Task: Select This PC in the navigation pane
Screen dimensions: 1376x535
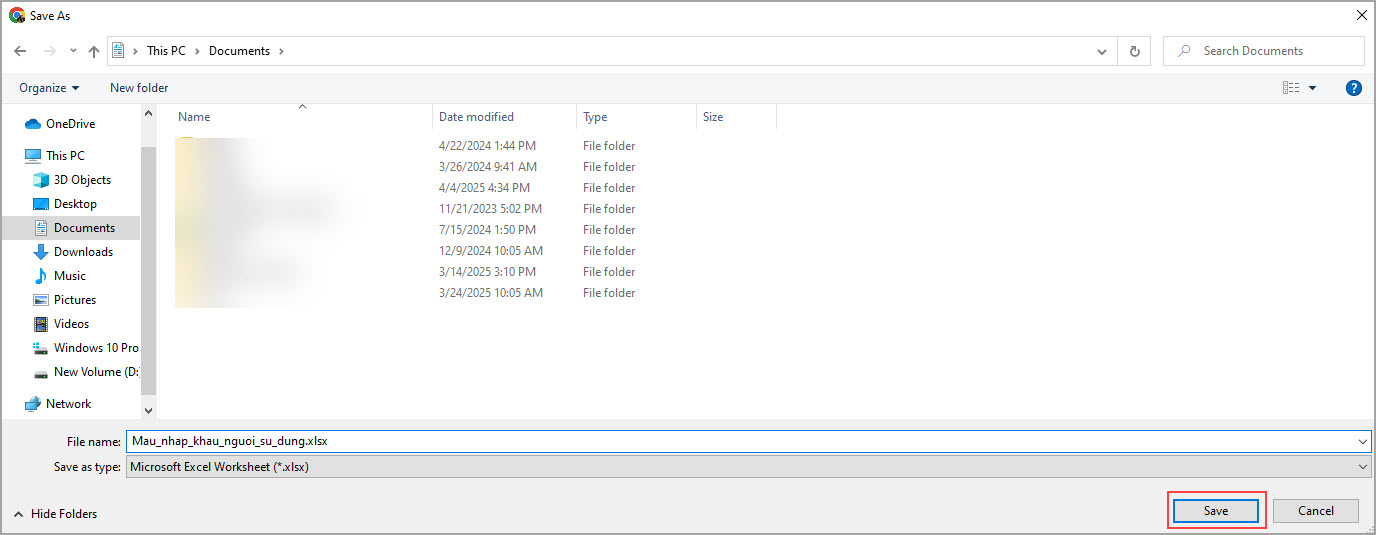Action: click(x=65, y=155)
